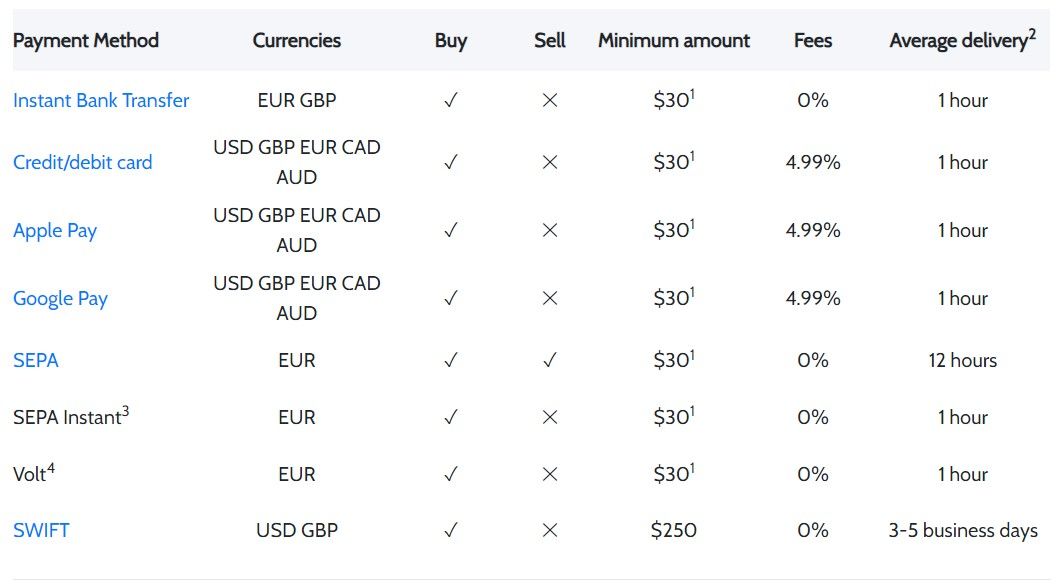Open the Apple Pay link
The image size is (1057, 587).
coord(55,230)
